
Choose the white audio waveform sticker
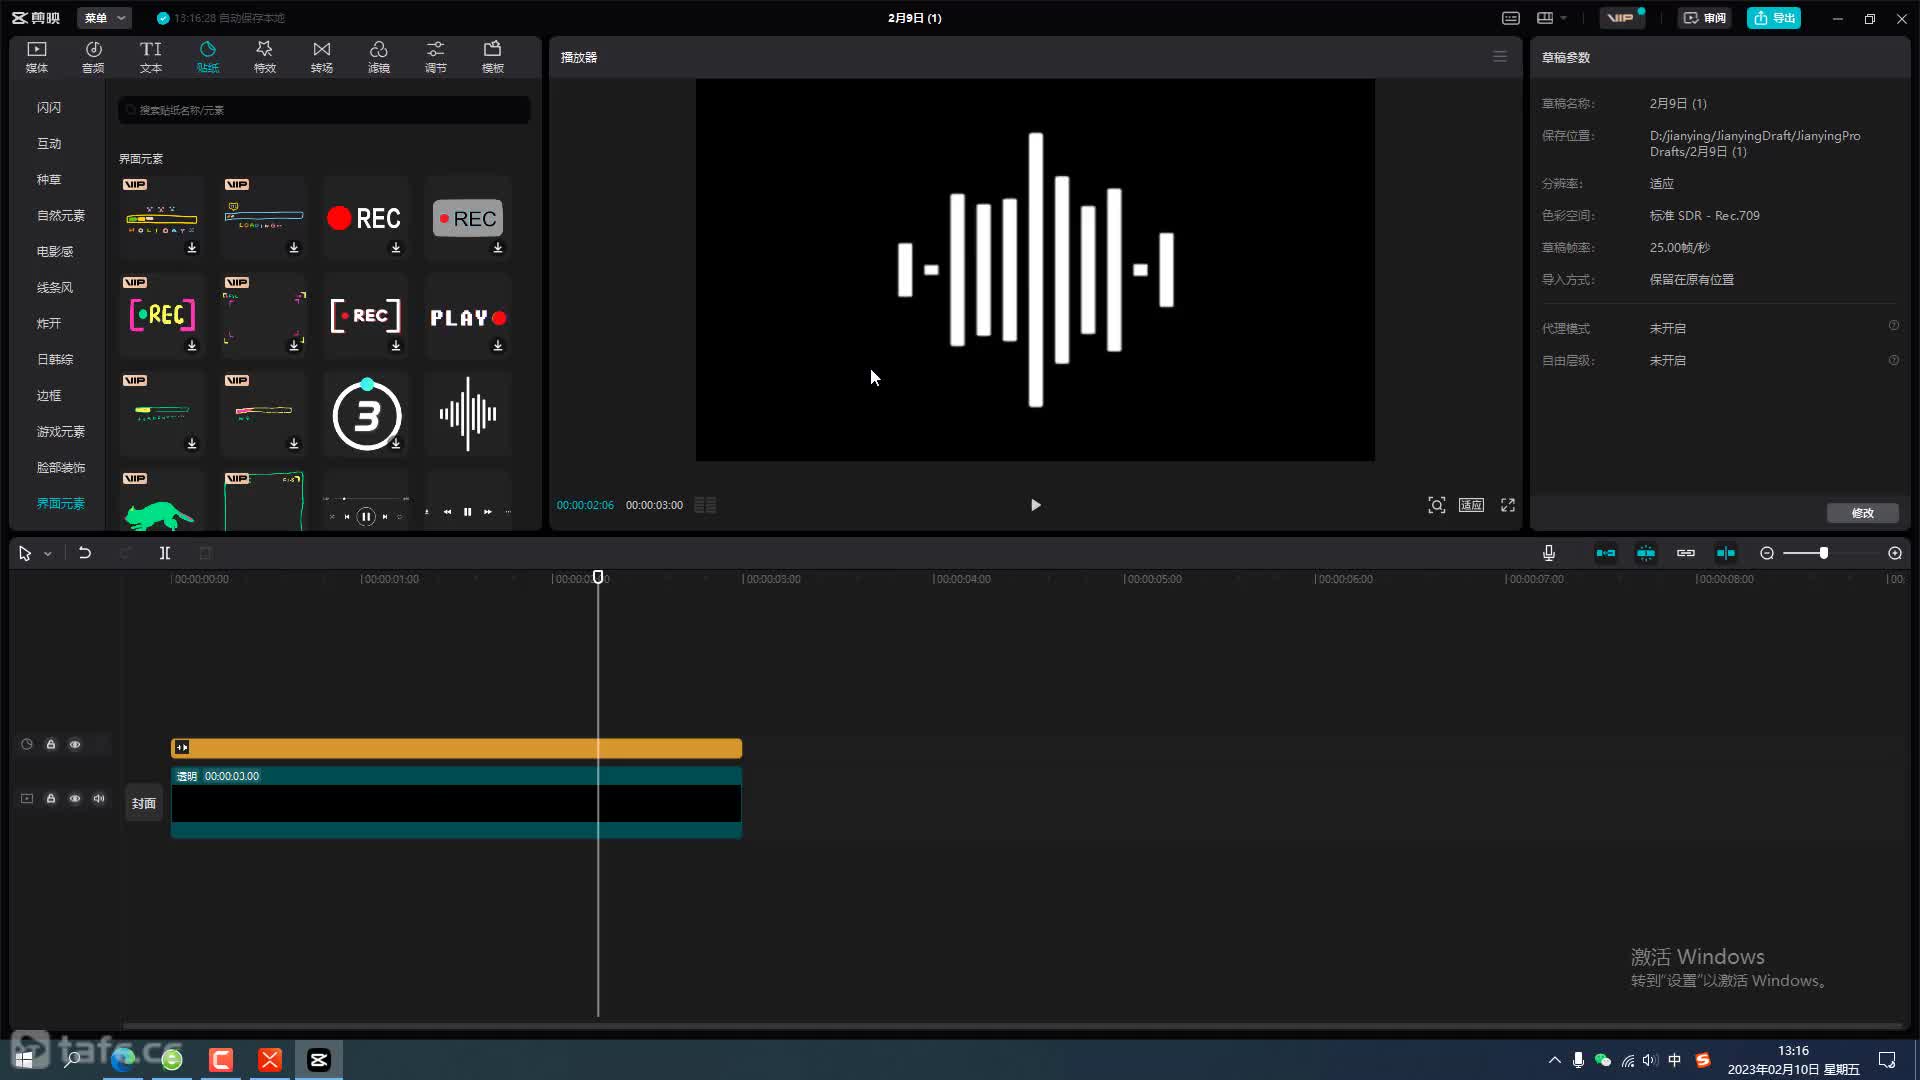467,414
